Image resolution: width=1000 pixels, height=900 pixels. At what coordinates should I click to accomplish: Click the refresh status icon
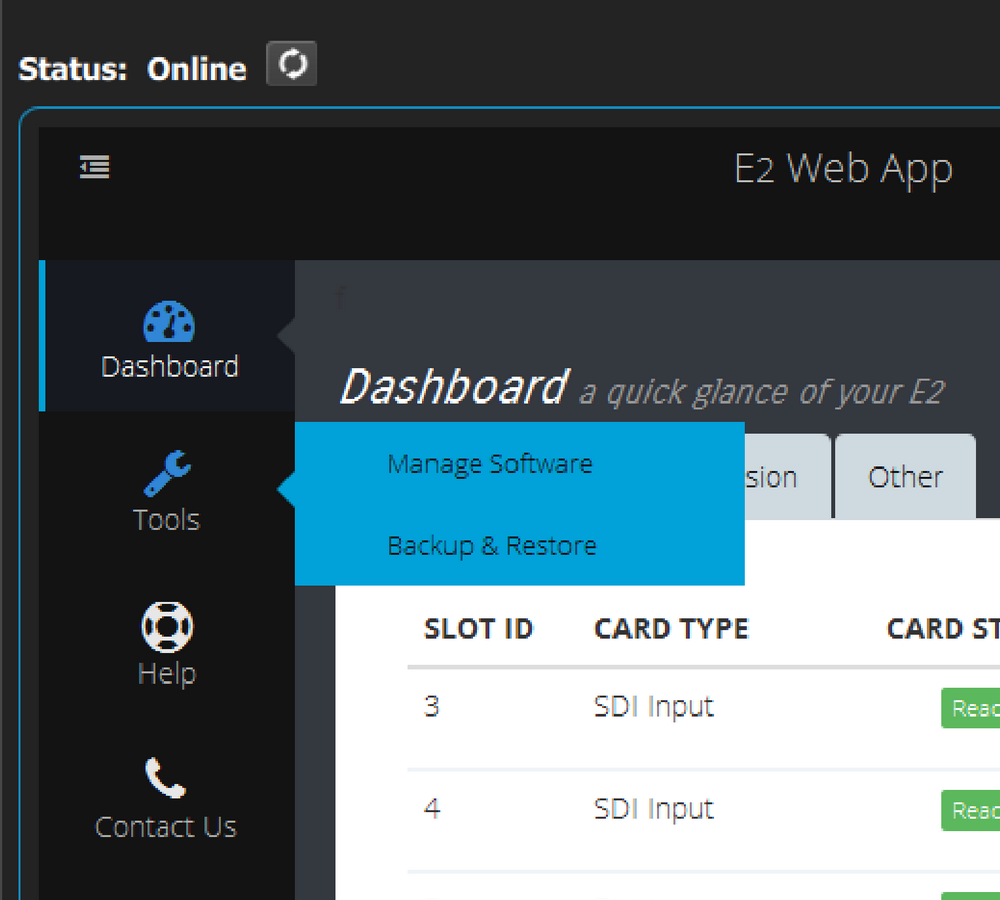[x=291, y=64]
